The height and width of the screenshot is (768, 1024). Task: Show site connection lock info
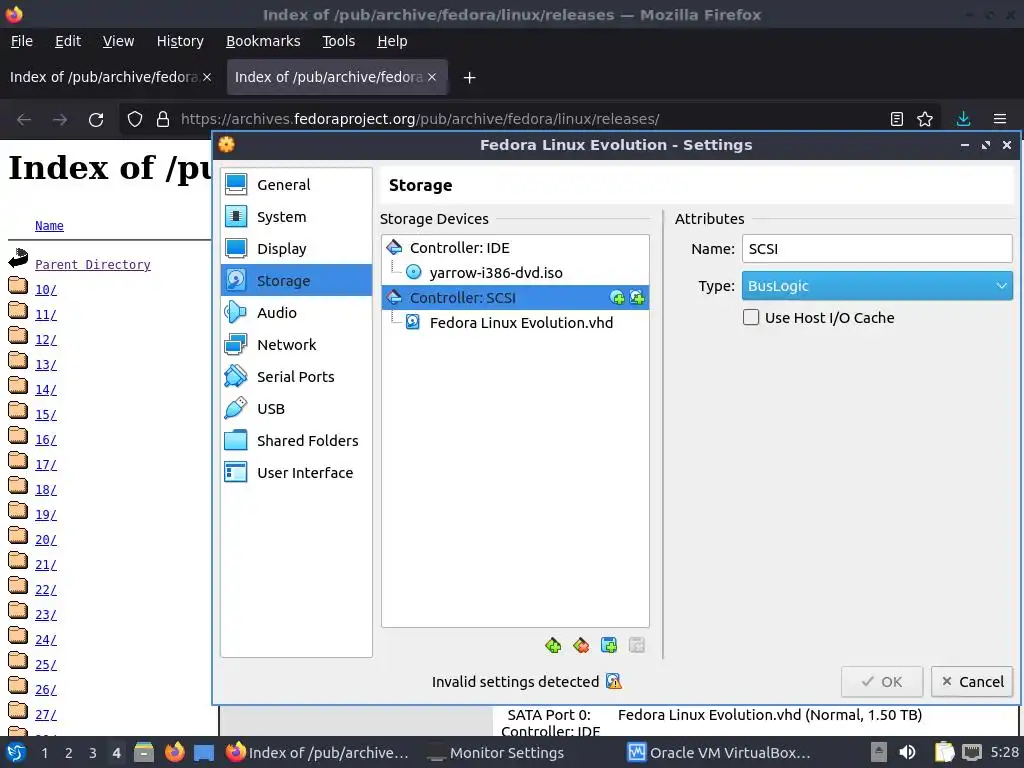click(x=163, y=119)
